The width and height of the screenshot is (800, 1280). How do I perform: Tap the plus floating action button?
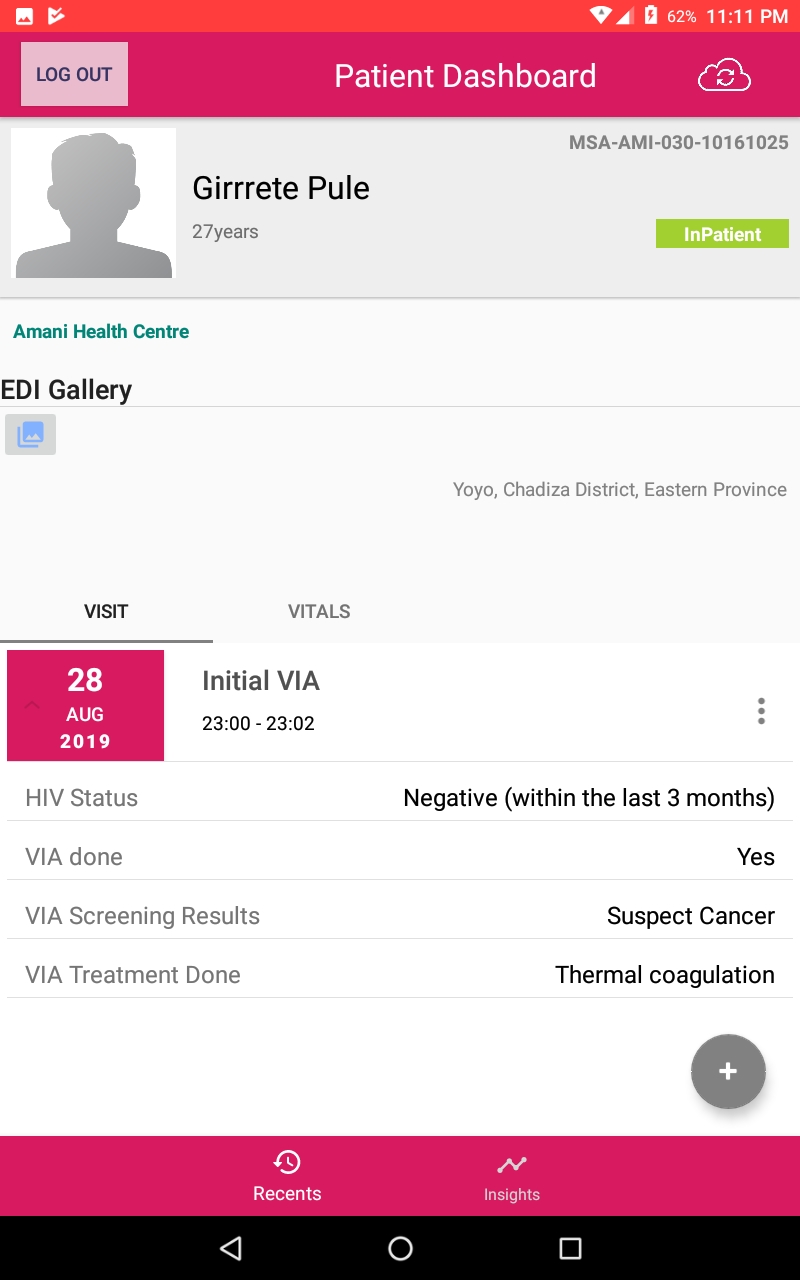[728, 1071]
